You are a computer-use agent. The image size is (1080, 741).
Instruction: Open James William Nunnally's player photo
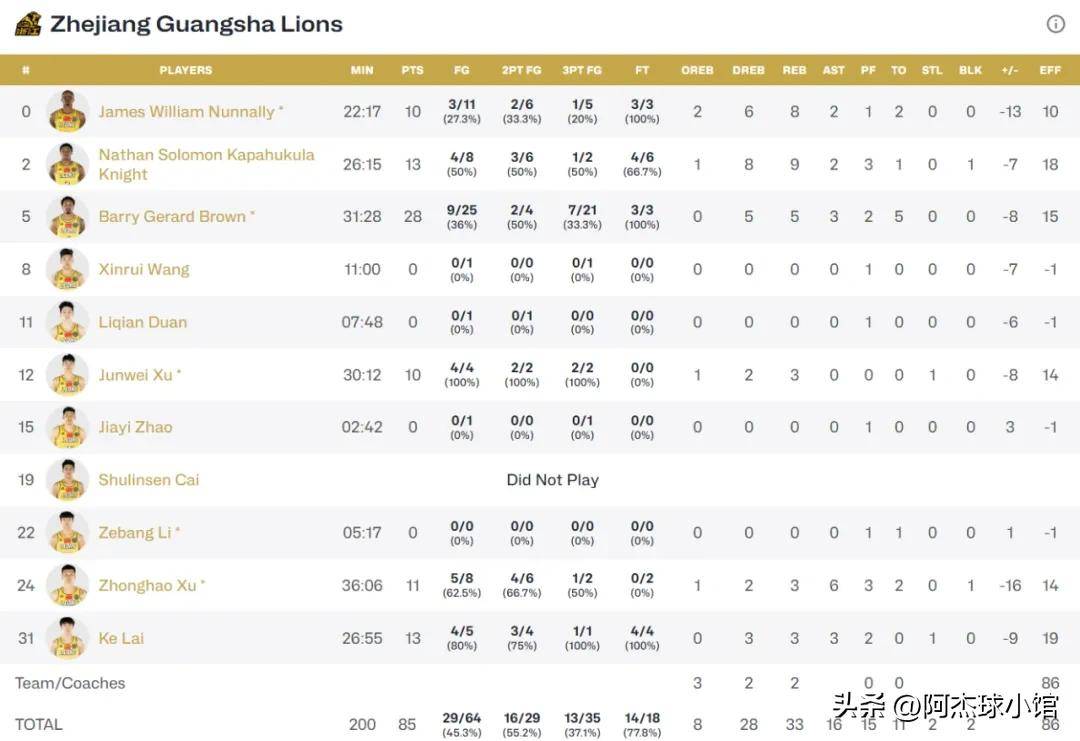tap(68, 111)
